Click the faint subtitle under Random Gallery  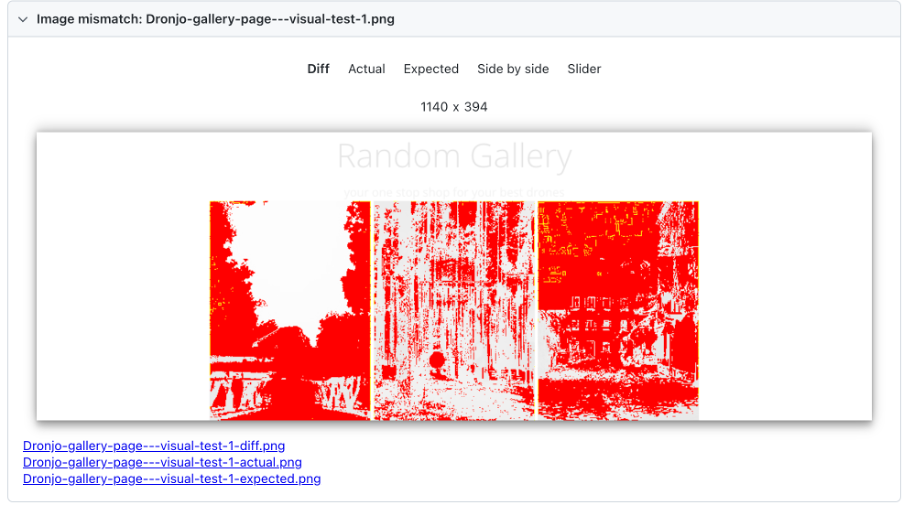tap(454, 191)
